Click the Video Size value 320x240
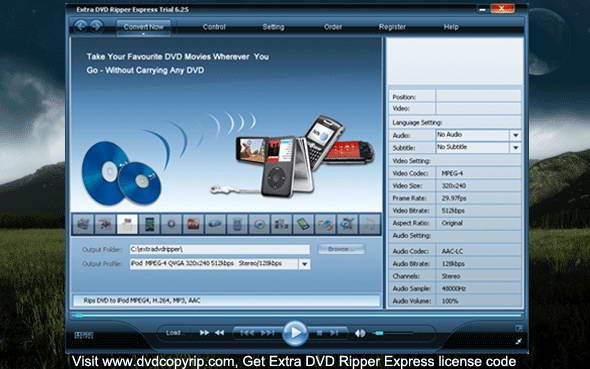 pos(453,186)
